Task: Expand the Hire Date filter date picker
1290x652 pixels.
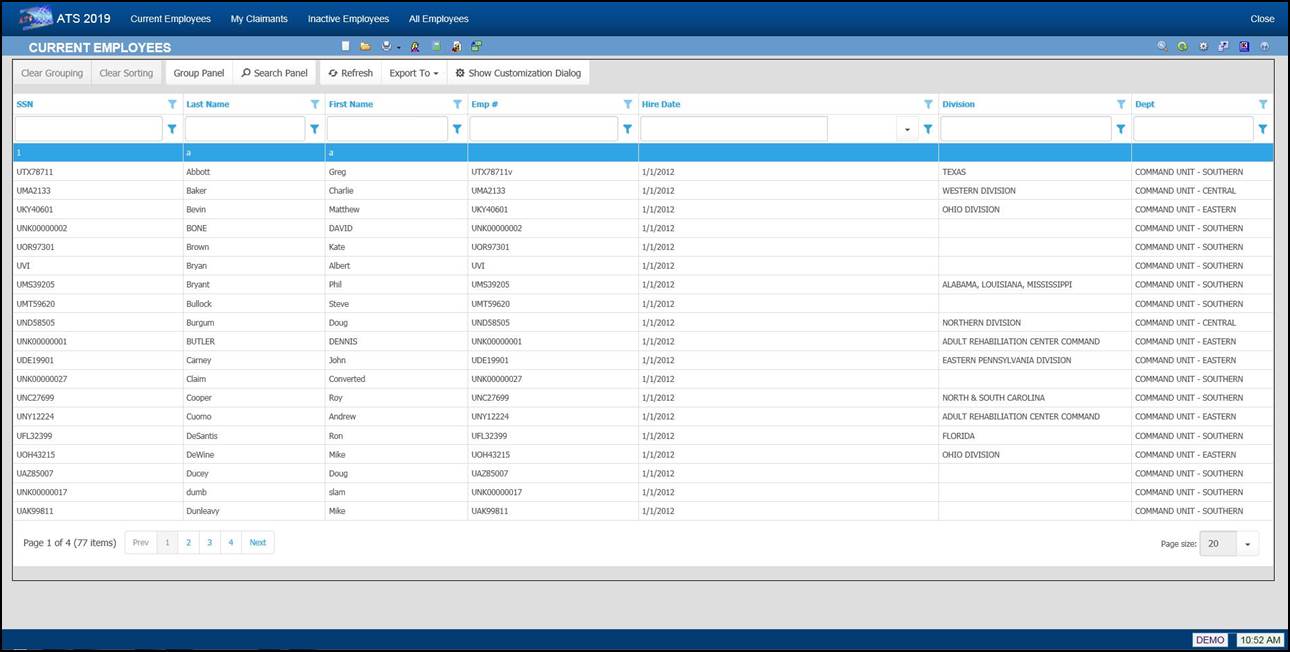Action: (907, 129)
